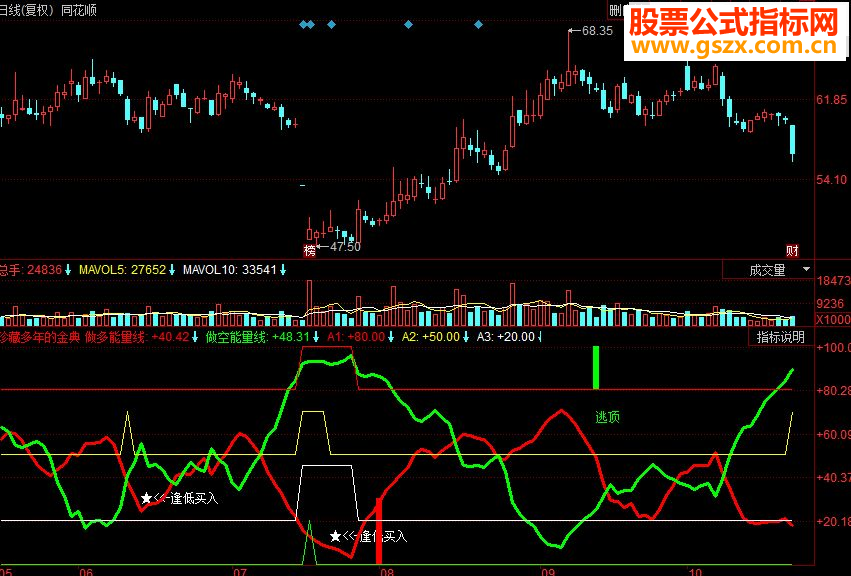
Task: Click the 同花顺 label at top
Action: pyautogui.click(x=79, y=10)
